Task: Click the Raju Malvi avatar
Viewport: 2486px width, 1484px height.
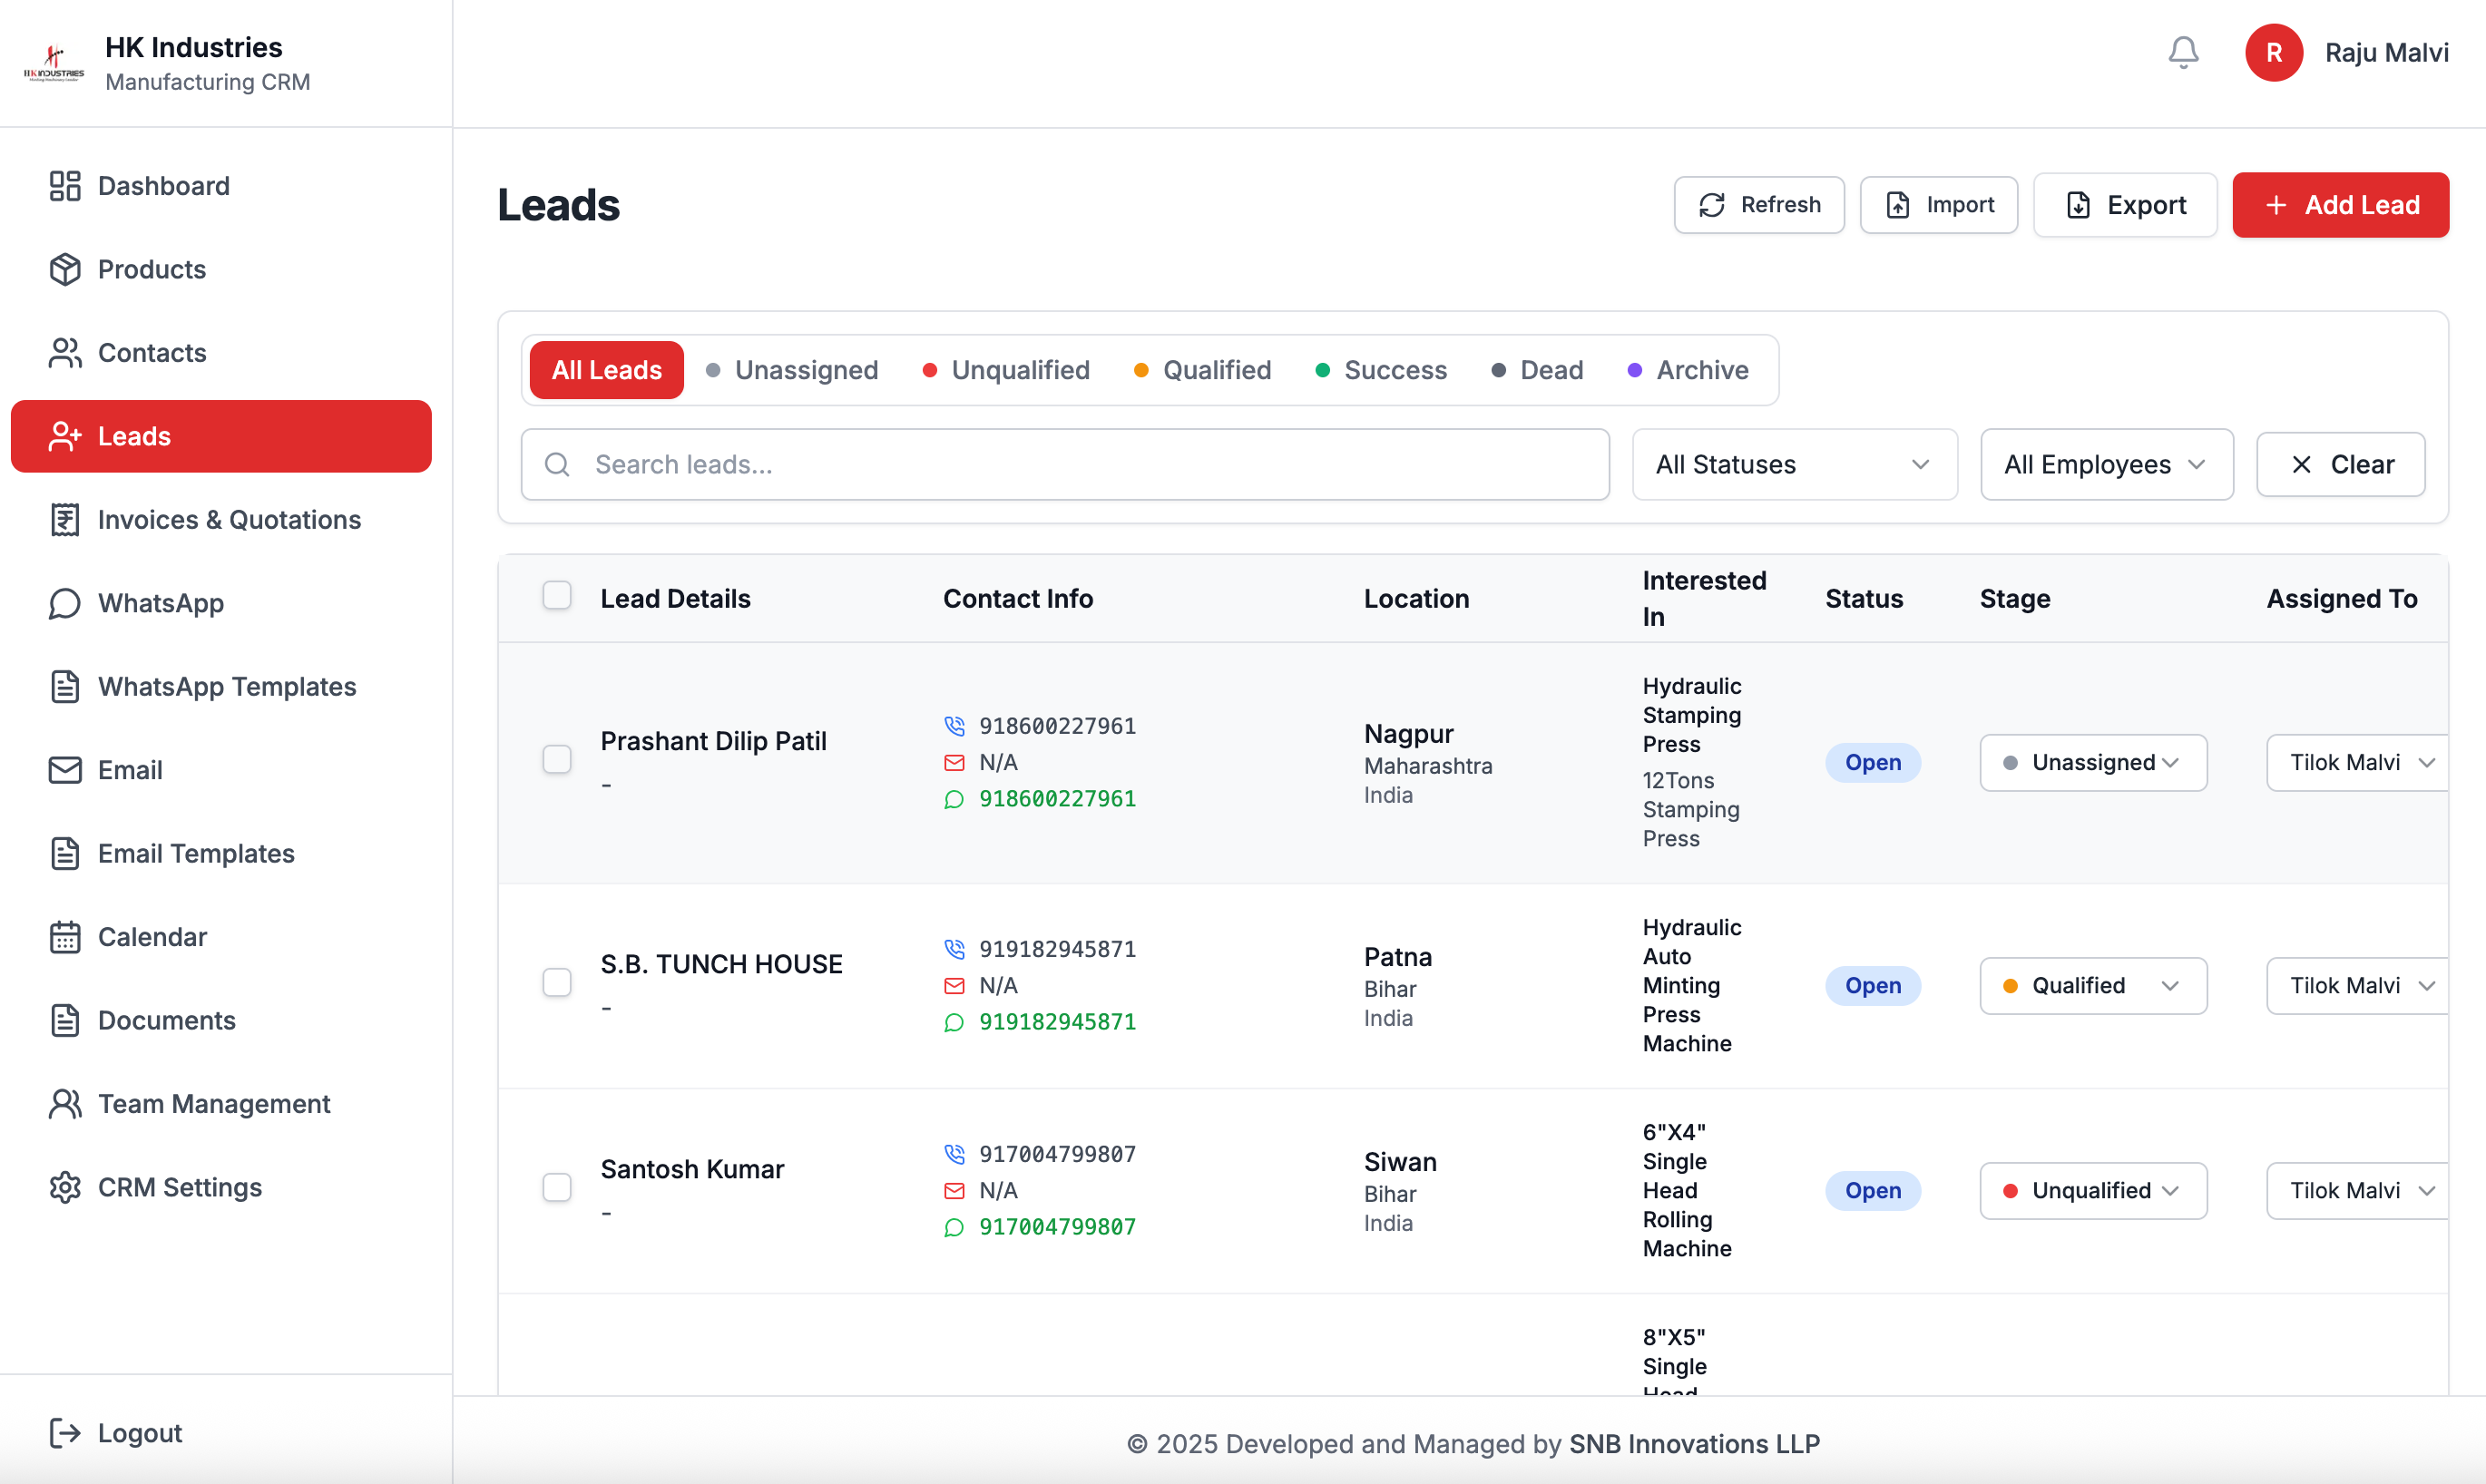Action: point(2273,52)
